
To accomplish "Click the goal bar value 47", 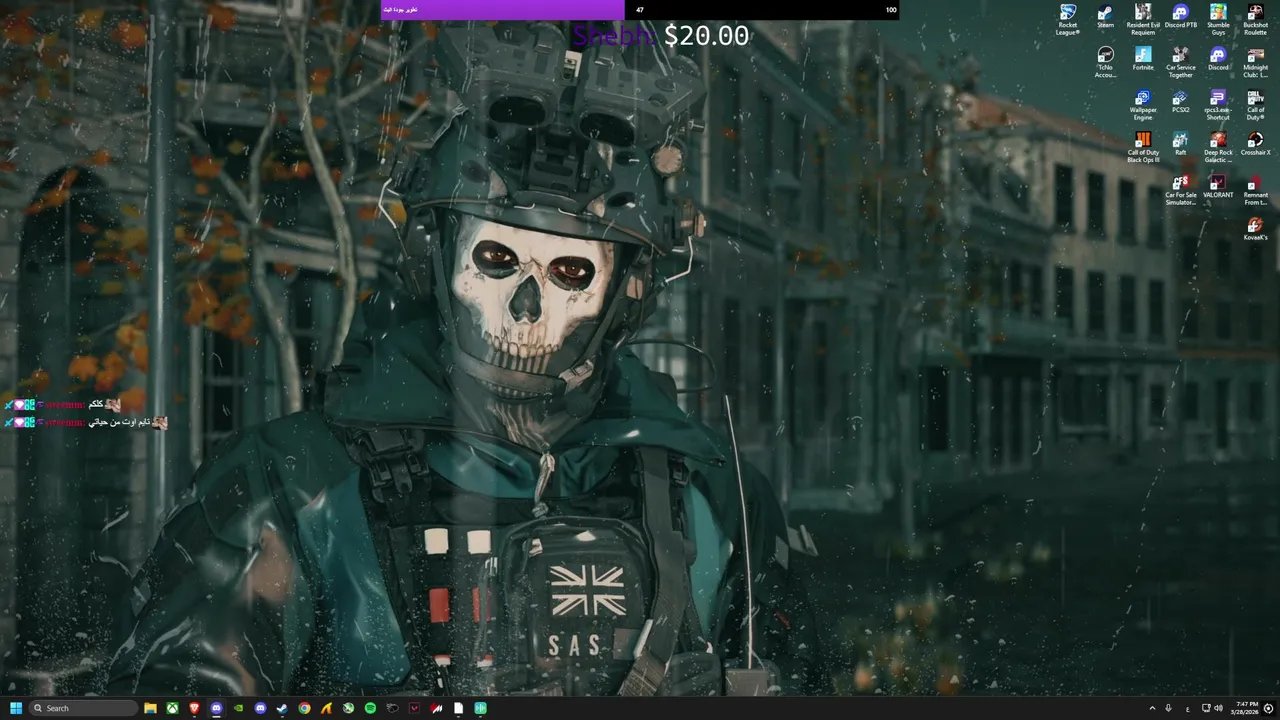I will click(640, 10).
